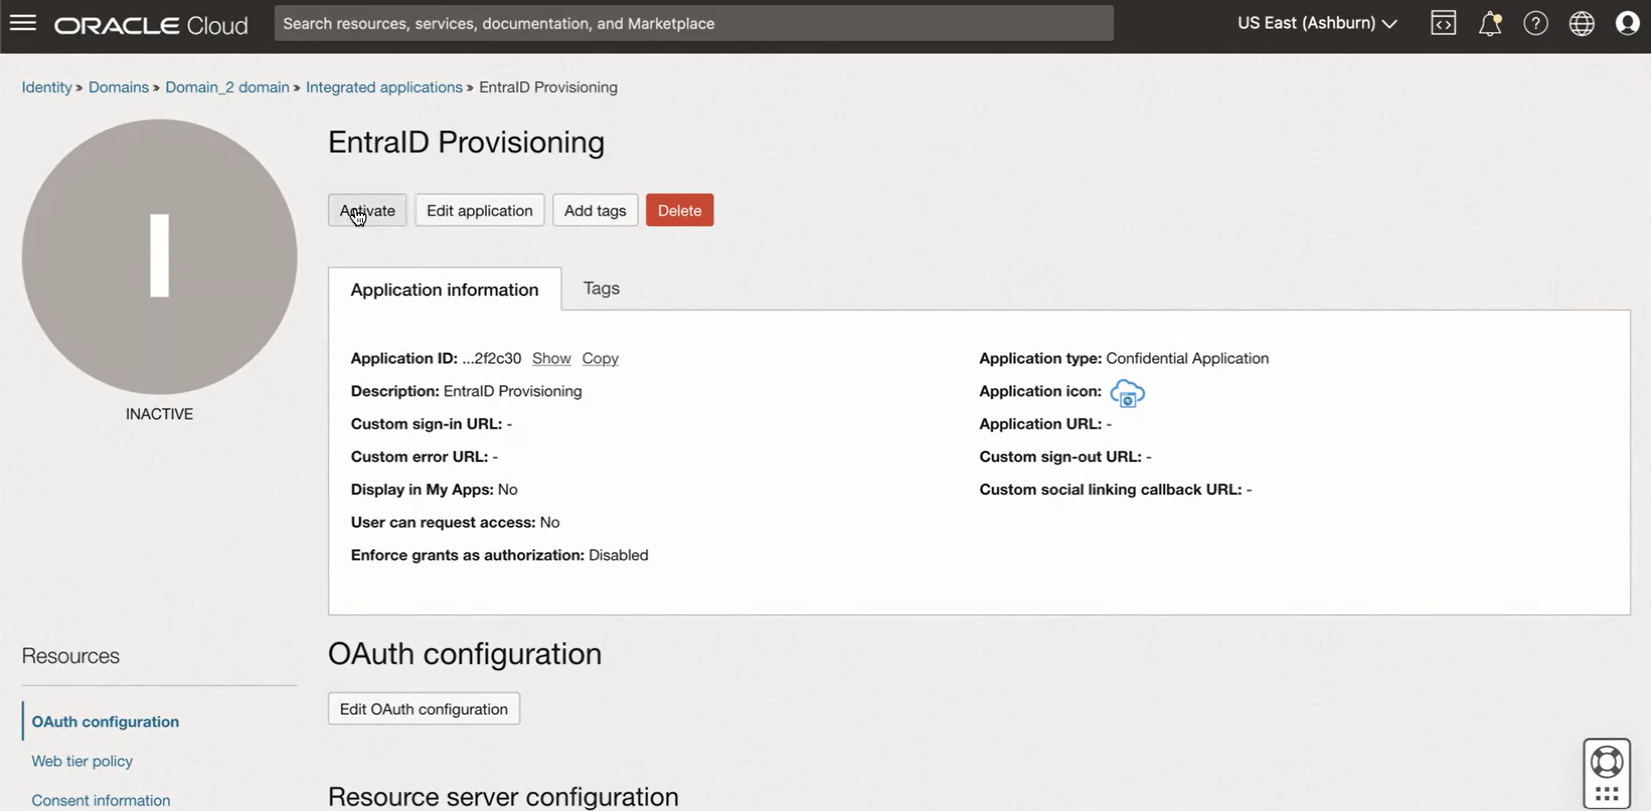Click the application cloud icon
This screenshot has width=1651, height=811.
point(1127,393)
